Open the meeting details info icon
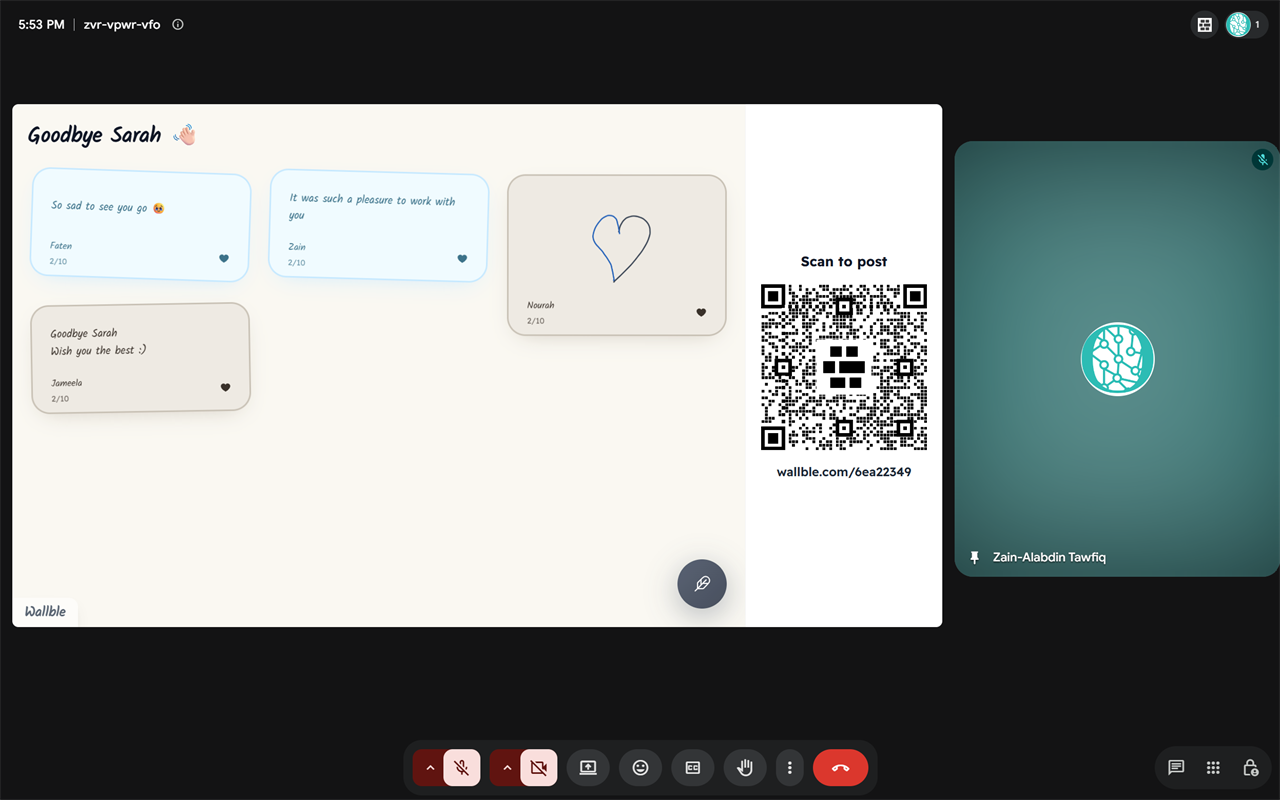1280x800 pixels. click(x=178, y=25)
